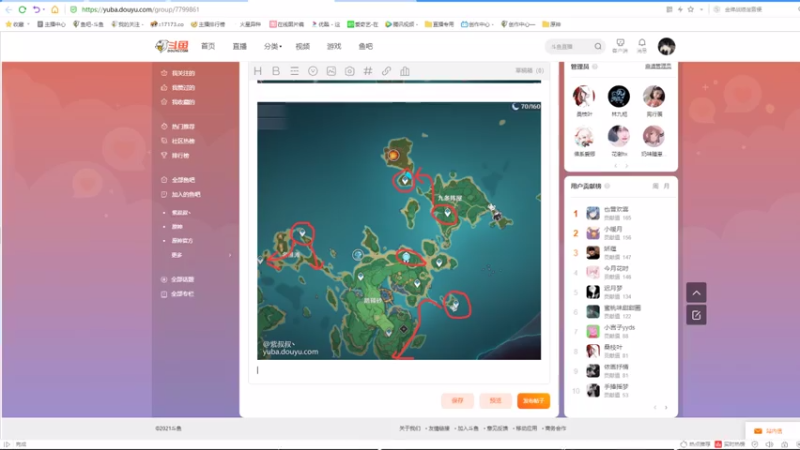Reload page with the browser refresh icon
Viewport: 800px width, 450px height.
(22, 9)
